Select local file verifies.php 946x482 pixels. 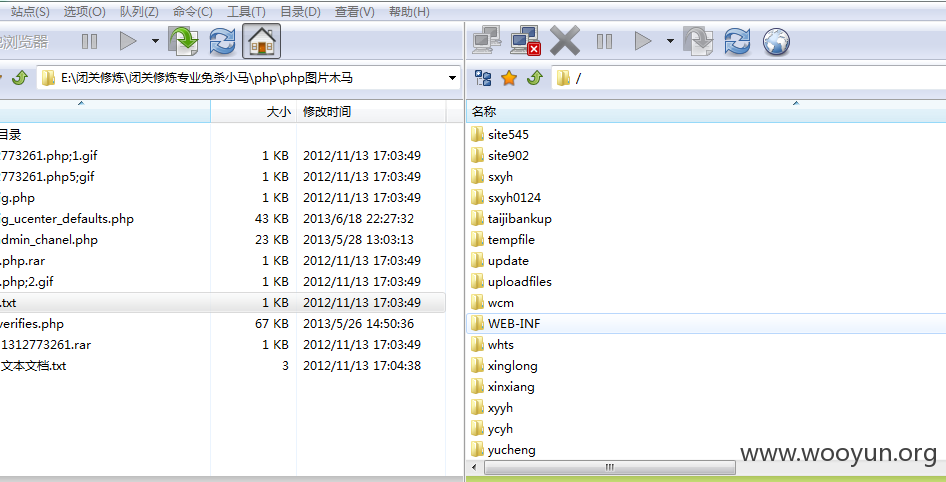223,323
